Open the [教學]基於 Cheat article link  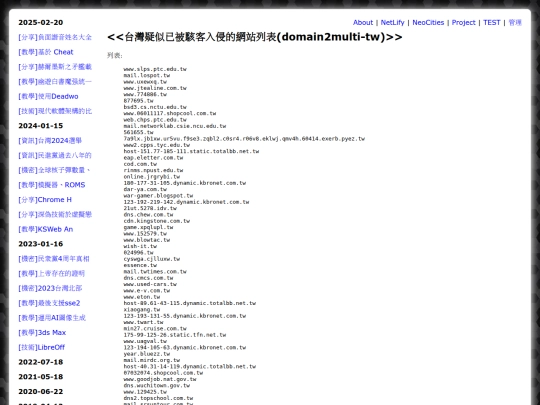click(x=46, y=52)
